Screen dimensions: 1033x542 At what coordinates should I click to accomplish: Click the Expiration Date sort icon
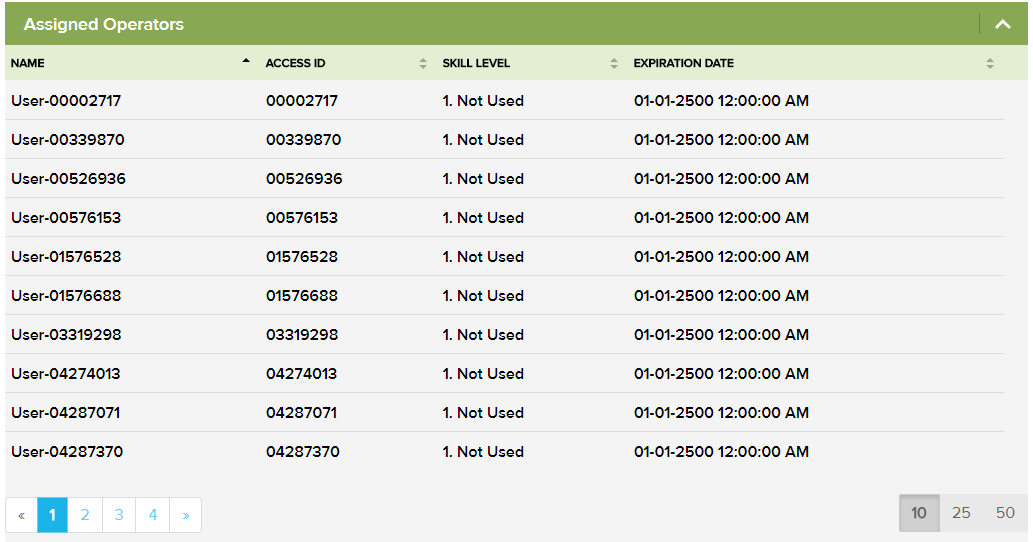[x=989, y=63]
